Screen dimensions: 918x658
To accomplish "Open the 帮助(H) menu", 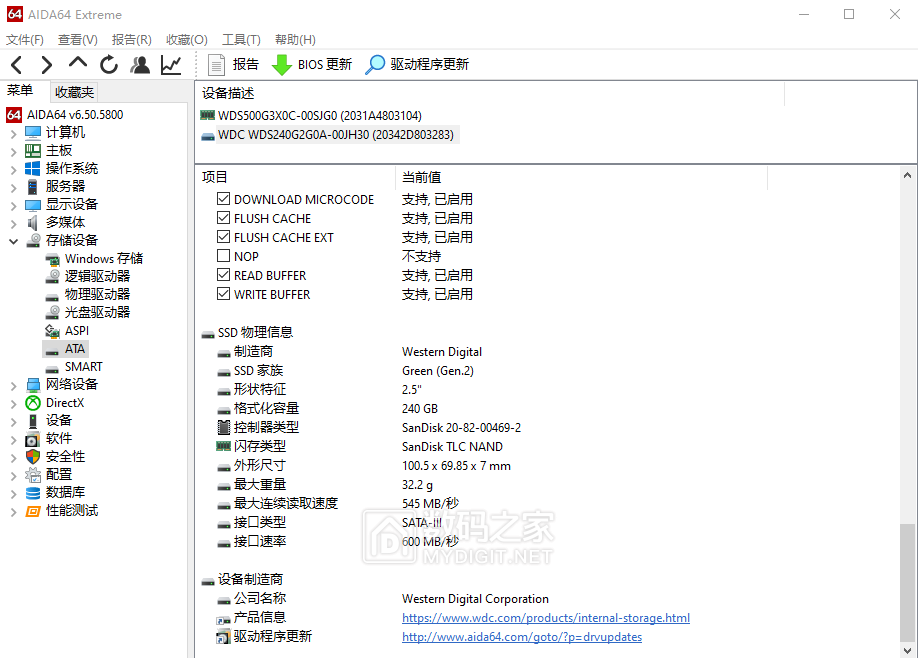I will (295, 39).
